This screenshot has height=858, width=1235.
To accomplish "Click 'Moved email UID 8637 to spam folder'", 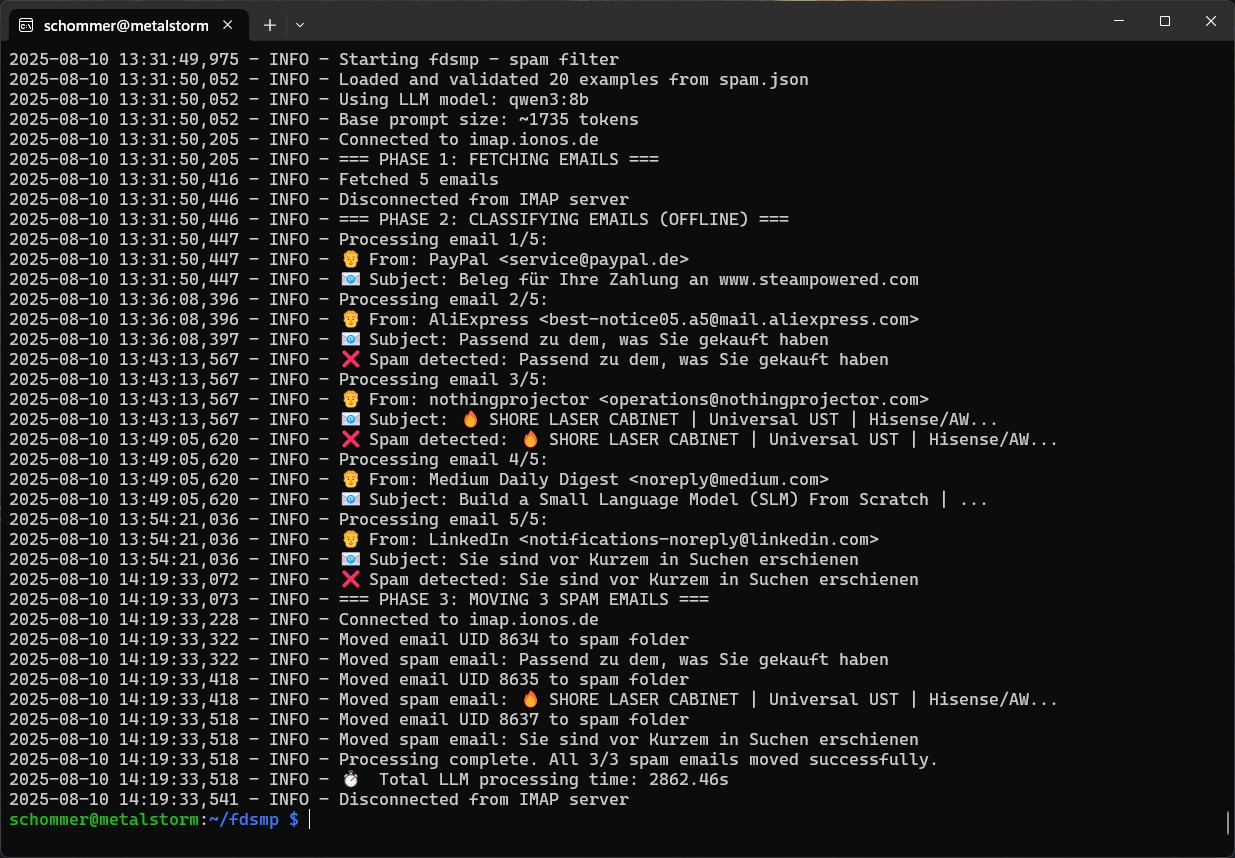I will [514, 719].
